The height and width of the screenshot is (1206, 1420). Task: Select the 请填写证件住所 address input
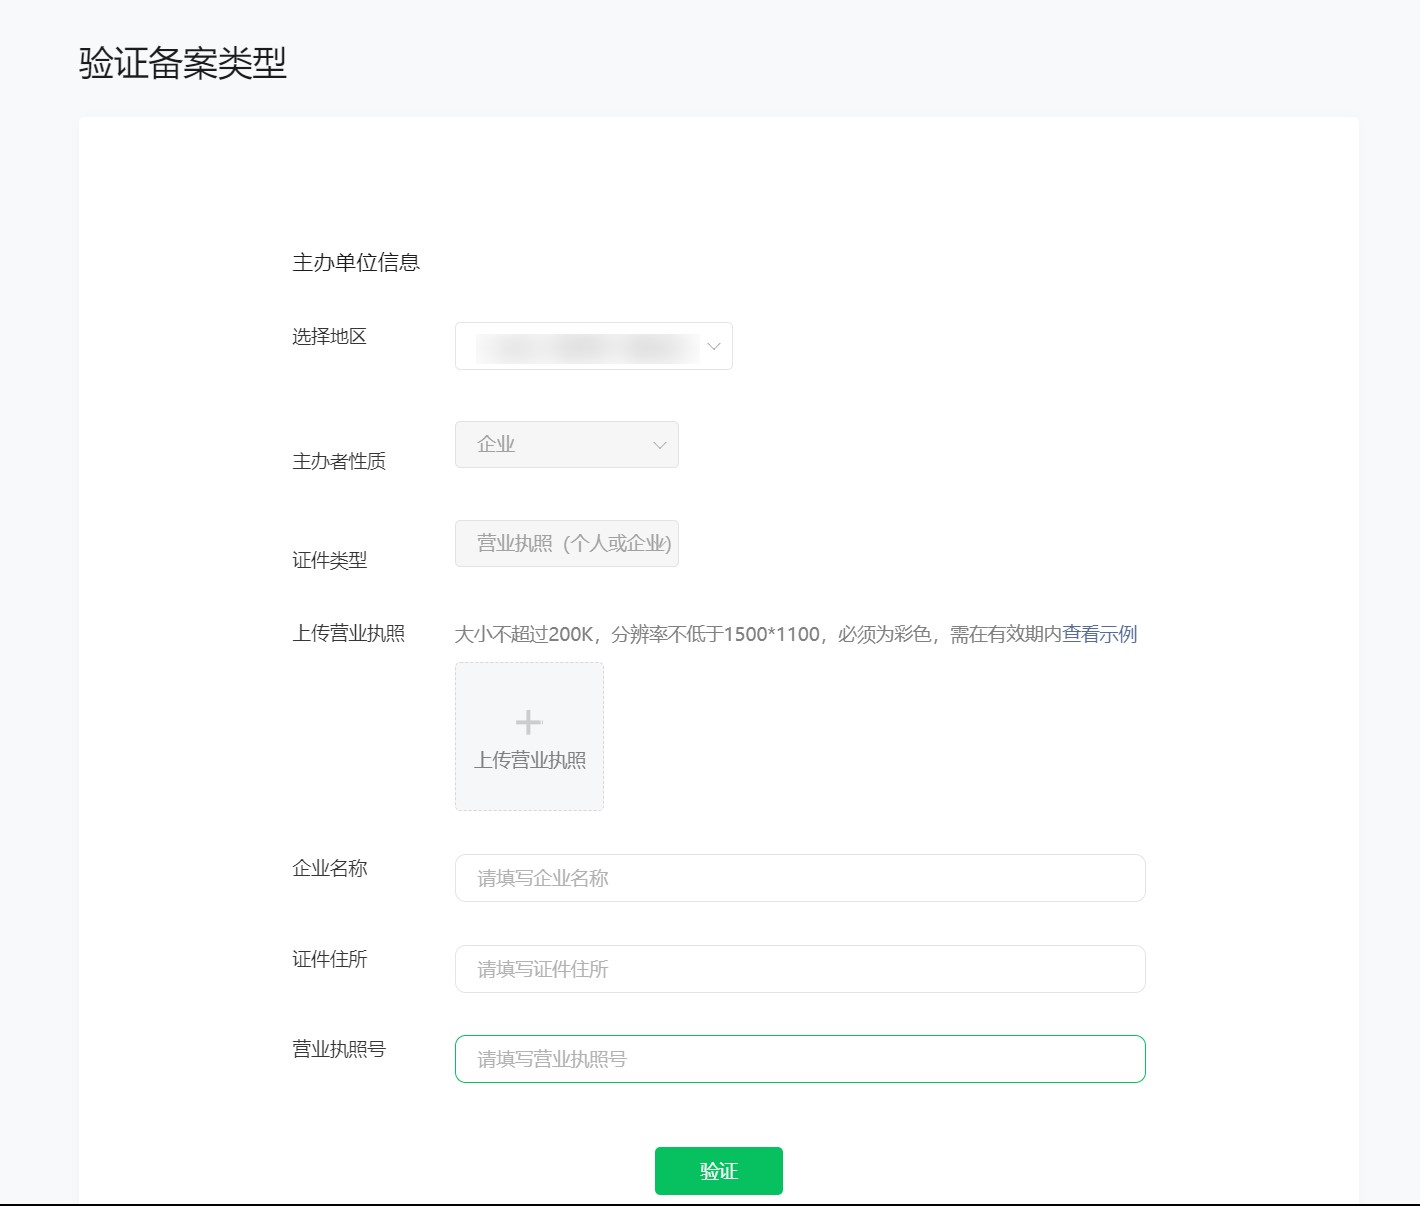point(798,968)
